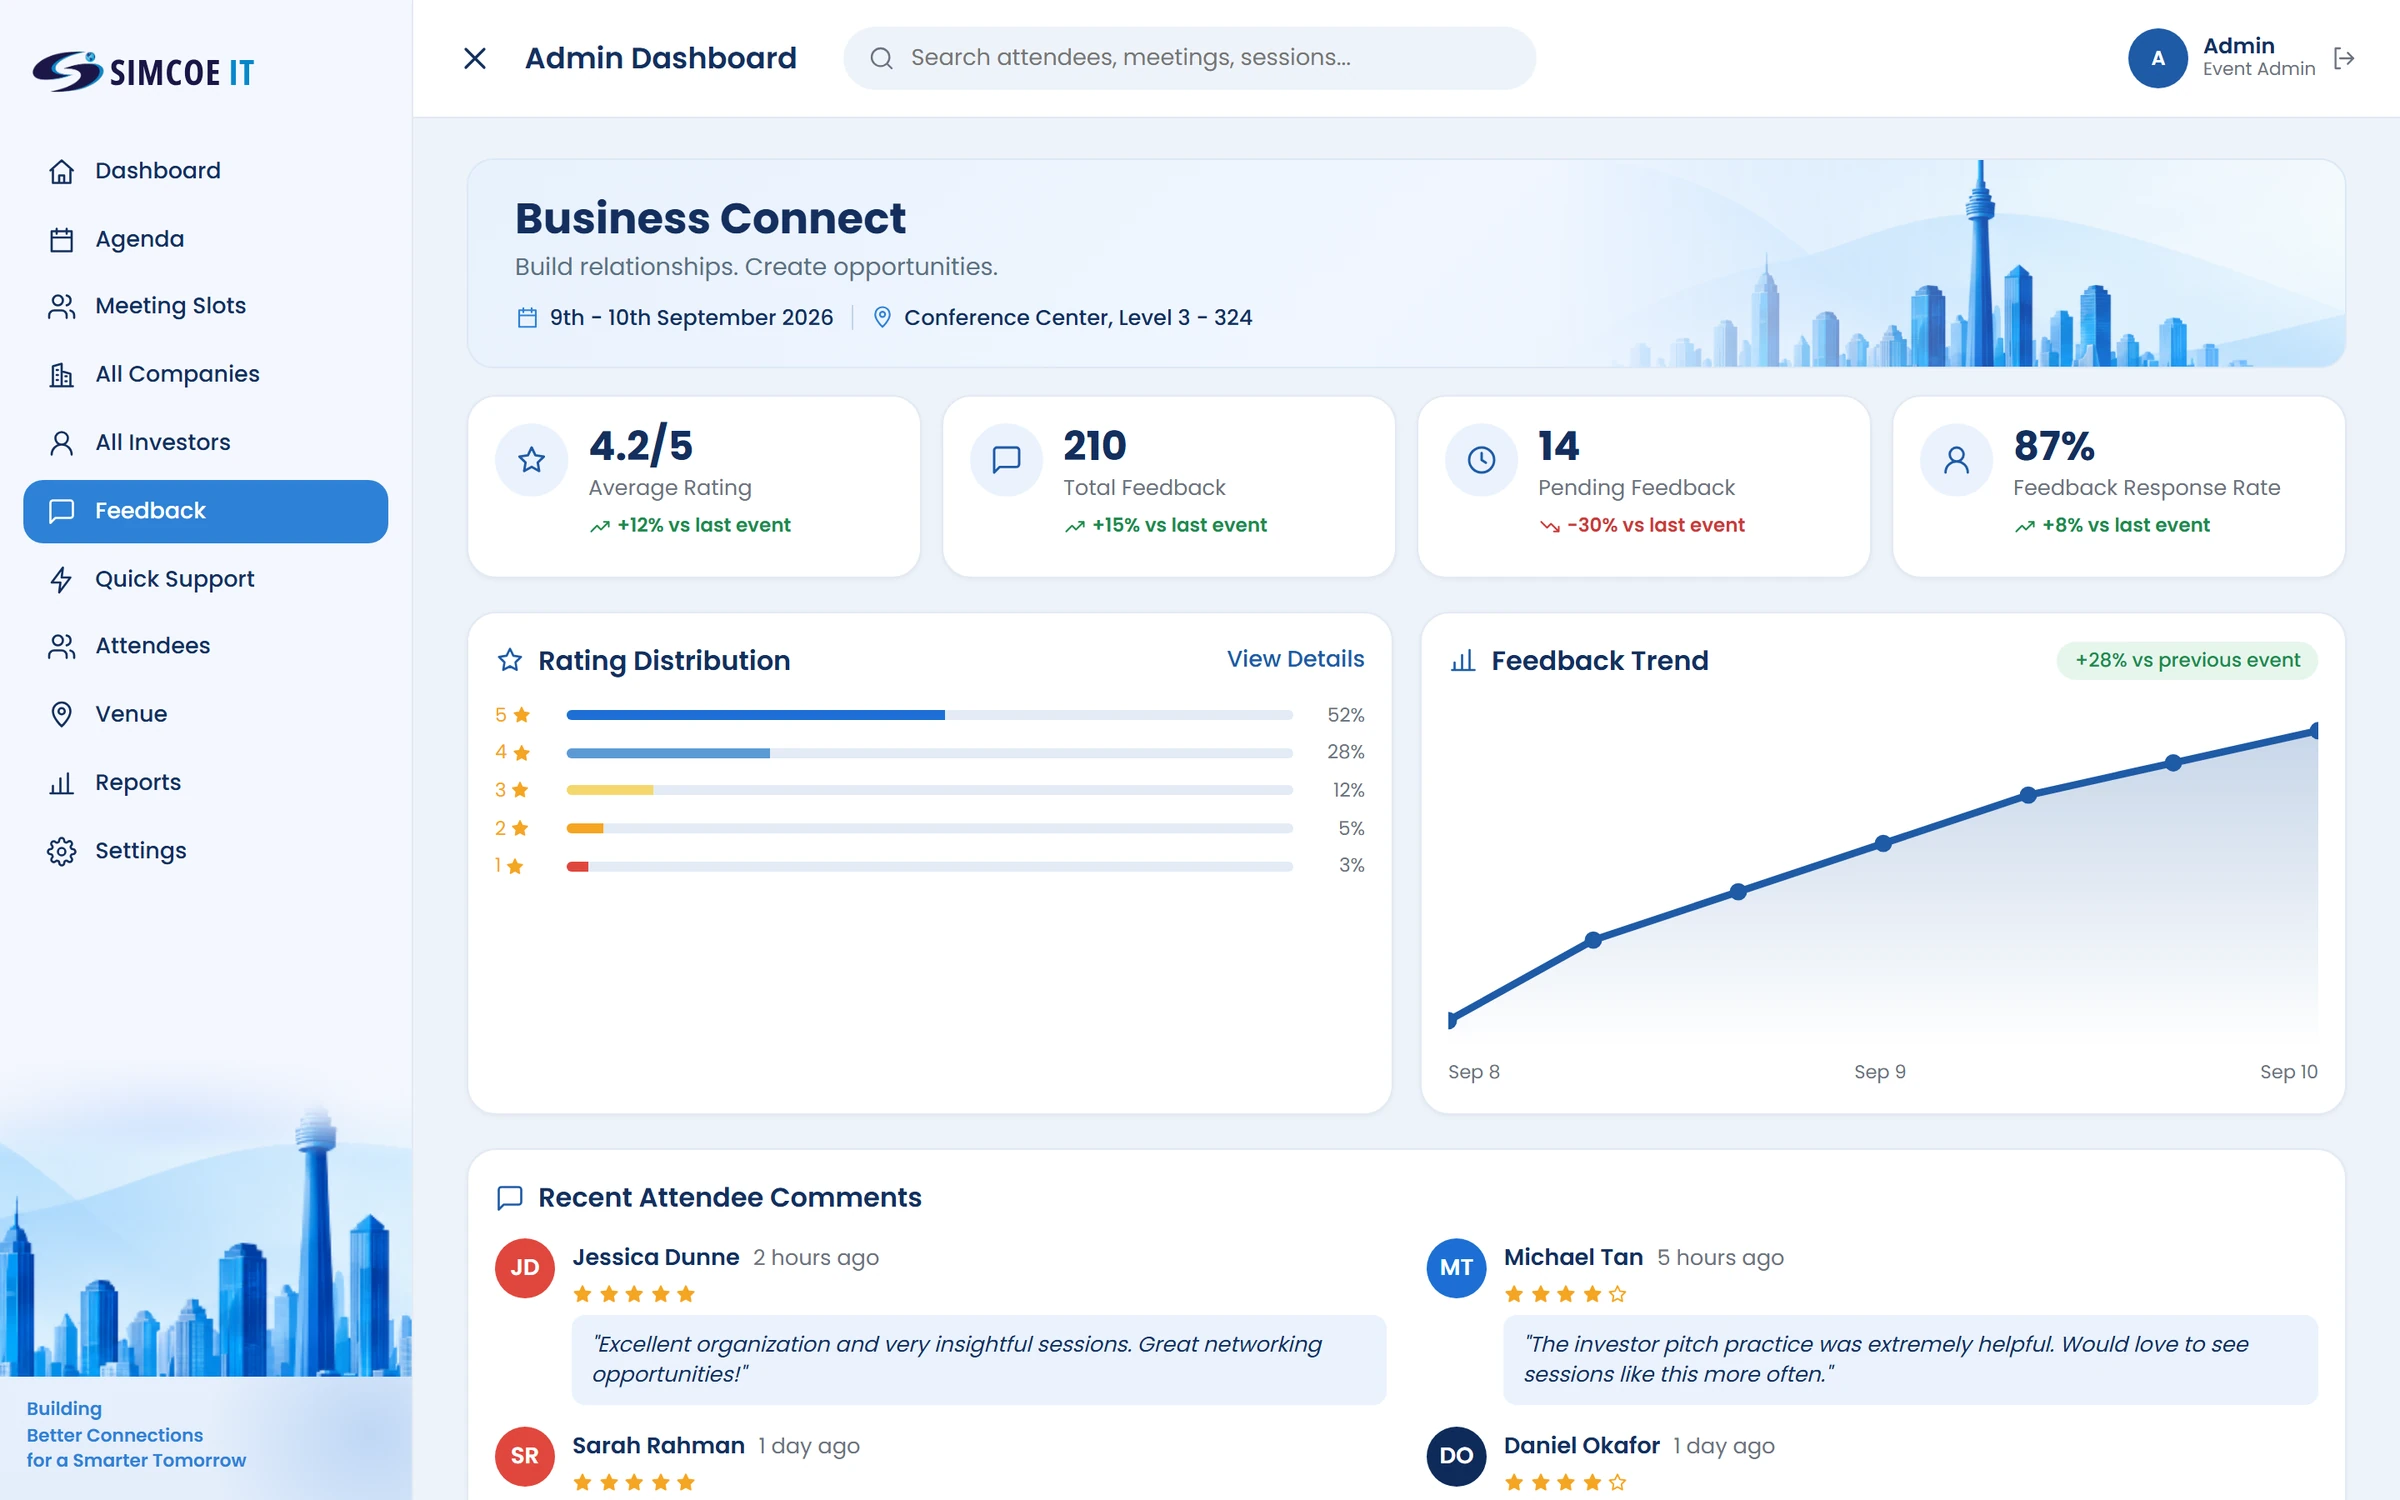Click the X close icon beside Admin Dashboard
The image size is (2400, 1500).
[475, 58]
